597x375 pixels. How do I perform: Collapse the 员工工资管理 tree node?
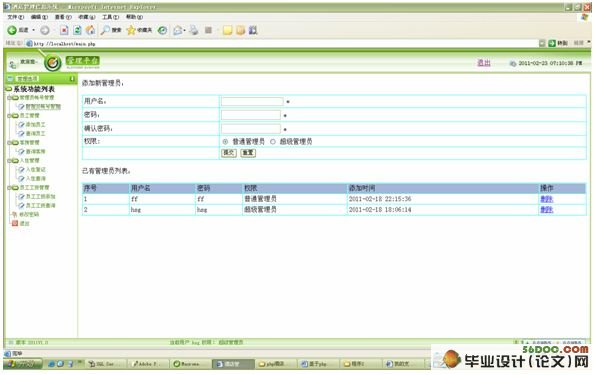(x=9, y=188)
